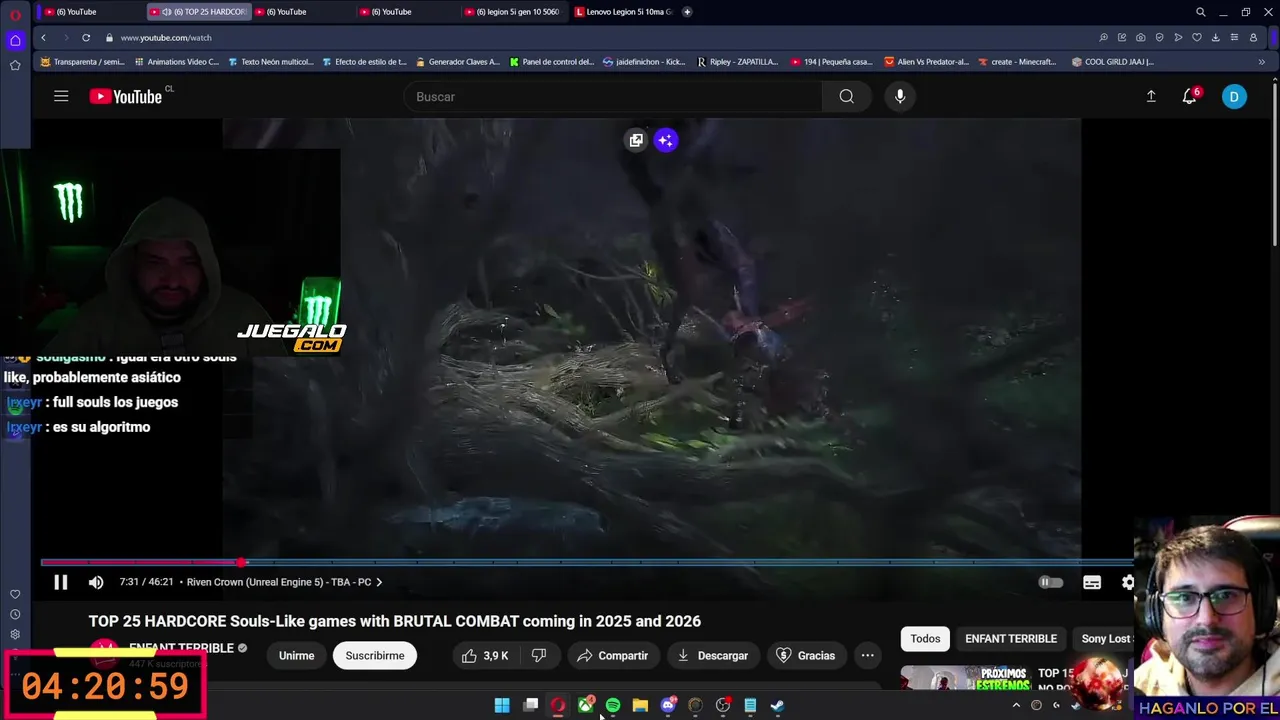Pause the video playback

pyautogui.click(x=60, y=582)
